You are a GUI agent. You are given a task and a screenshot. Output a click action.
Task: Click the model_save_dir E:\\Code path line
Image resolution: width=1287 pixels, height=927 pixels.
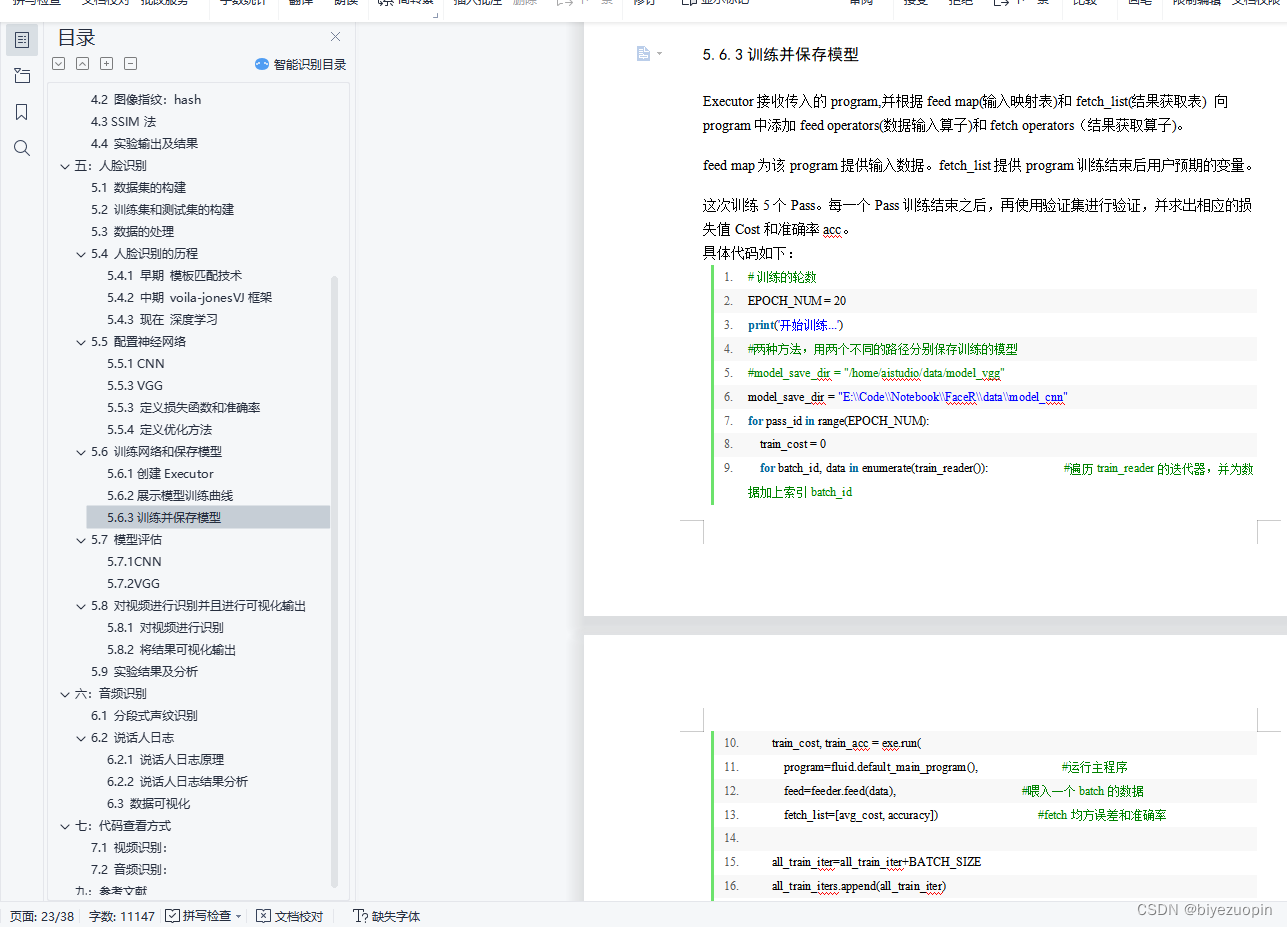click(x=908, y=397)
